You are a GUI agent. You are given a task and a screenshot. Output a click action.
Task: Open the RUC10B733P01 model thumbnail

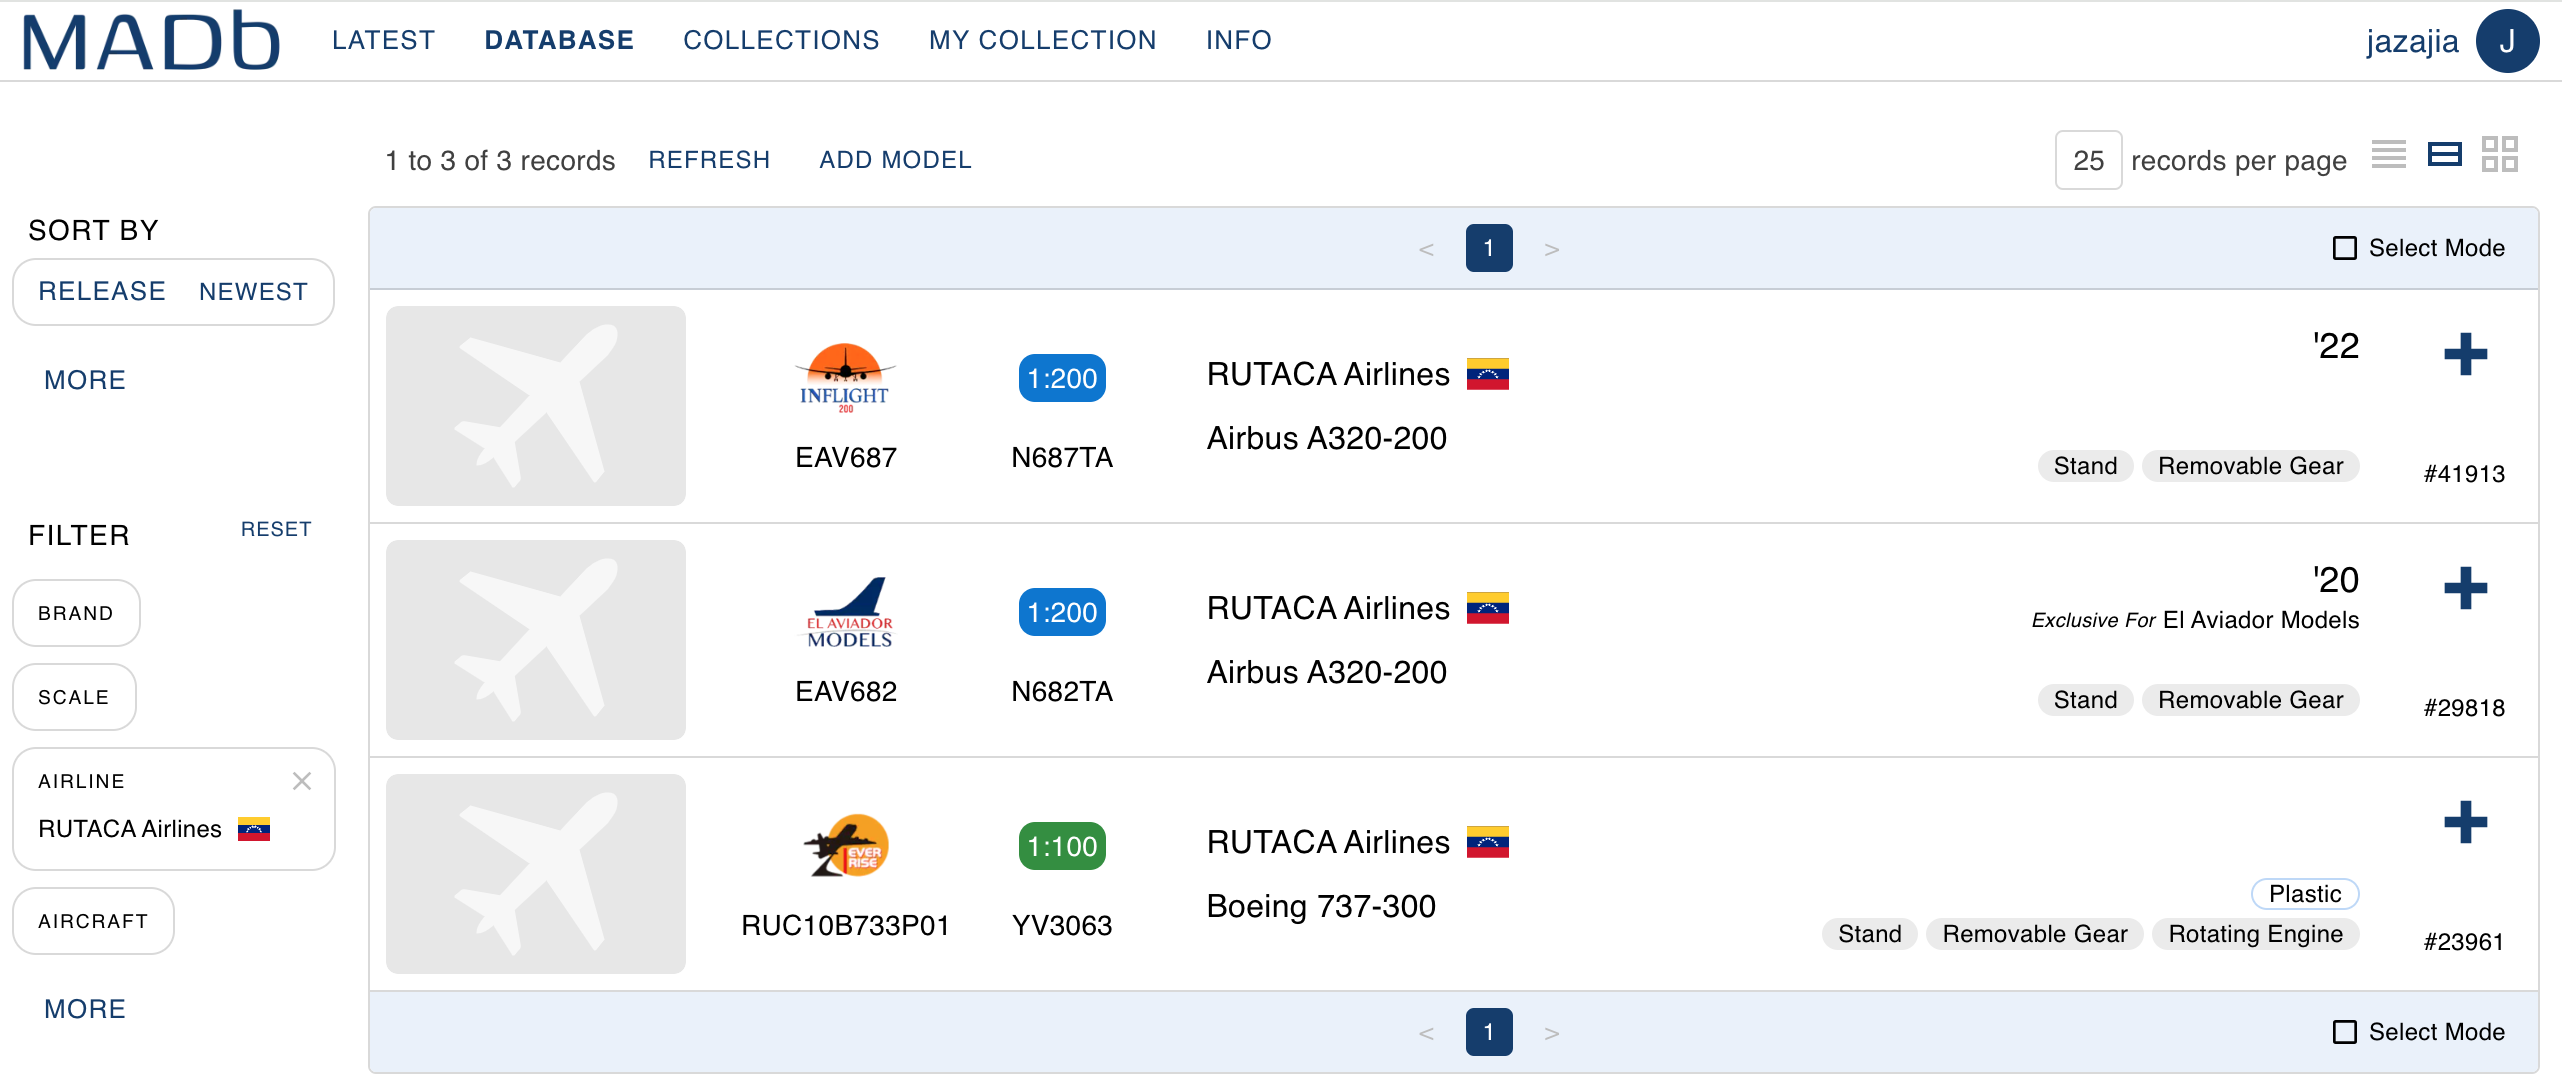click(x=536, y=874)
